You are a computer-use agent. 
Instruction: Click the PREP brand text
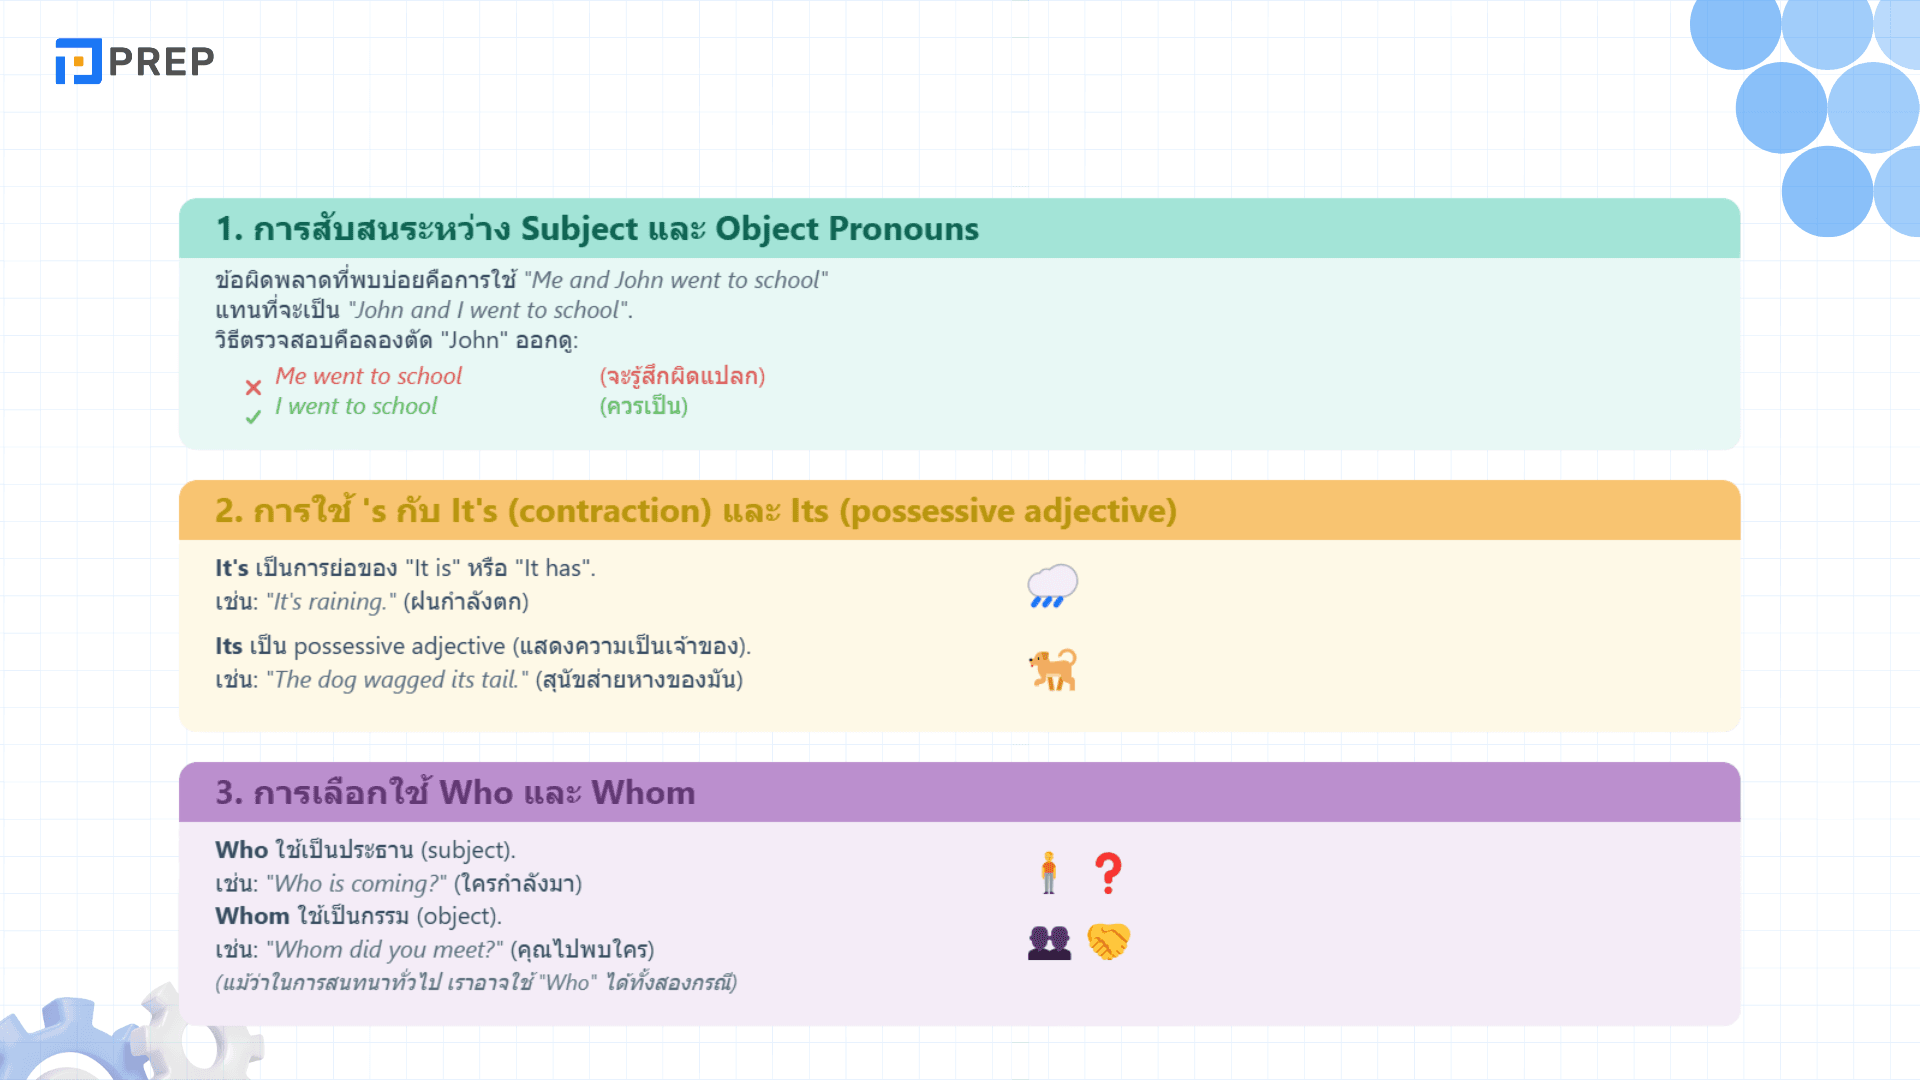point(161,62)
